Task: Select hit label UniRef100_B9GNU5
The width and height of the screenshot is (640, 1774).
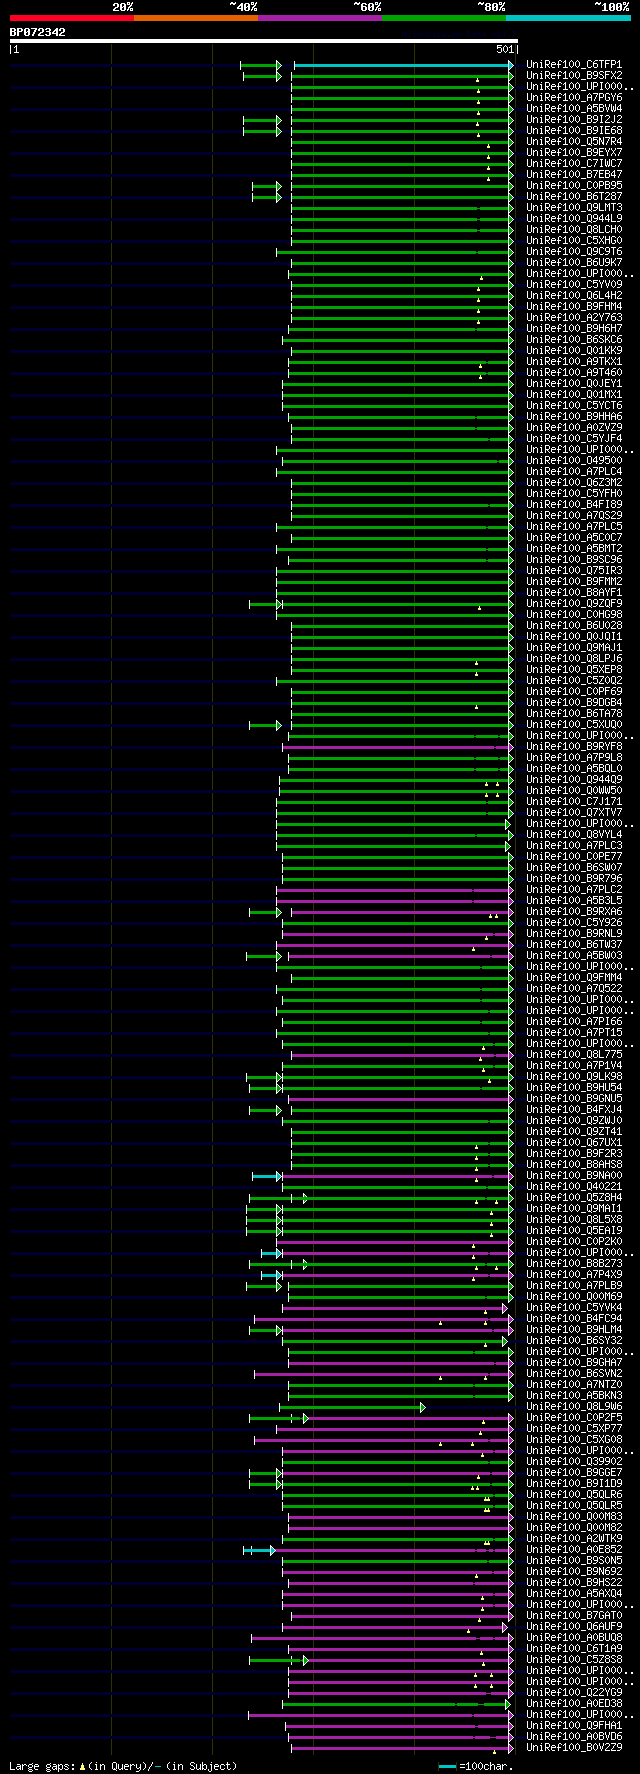Action: click(574, 1098)
